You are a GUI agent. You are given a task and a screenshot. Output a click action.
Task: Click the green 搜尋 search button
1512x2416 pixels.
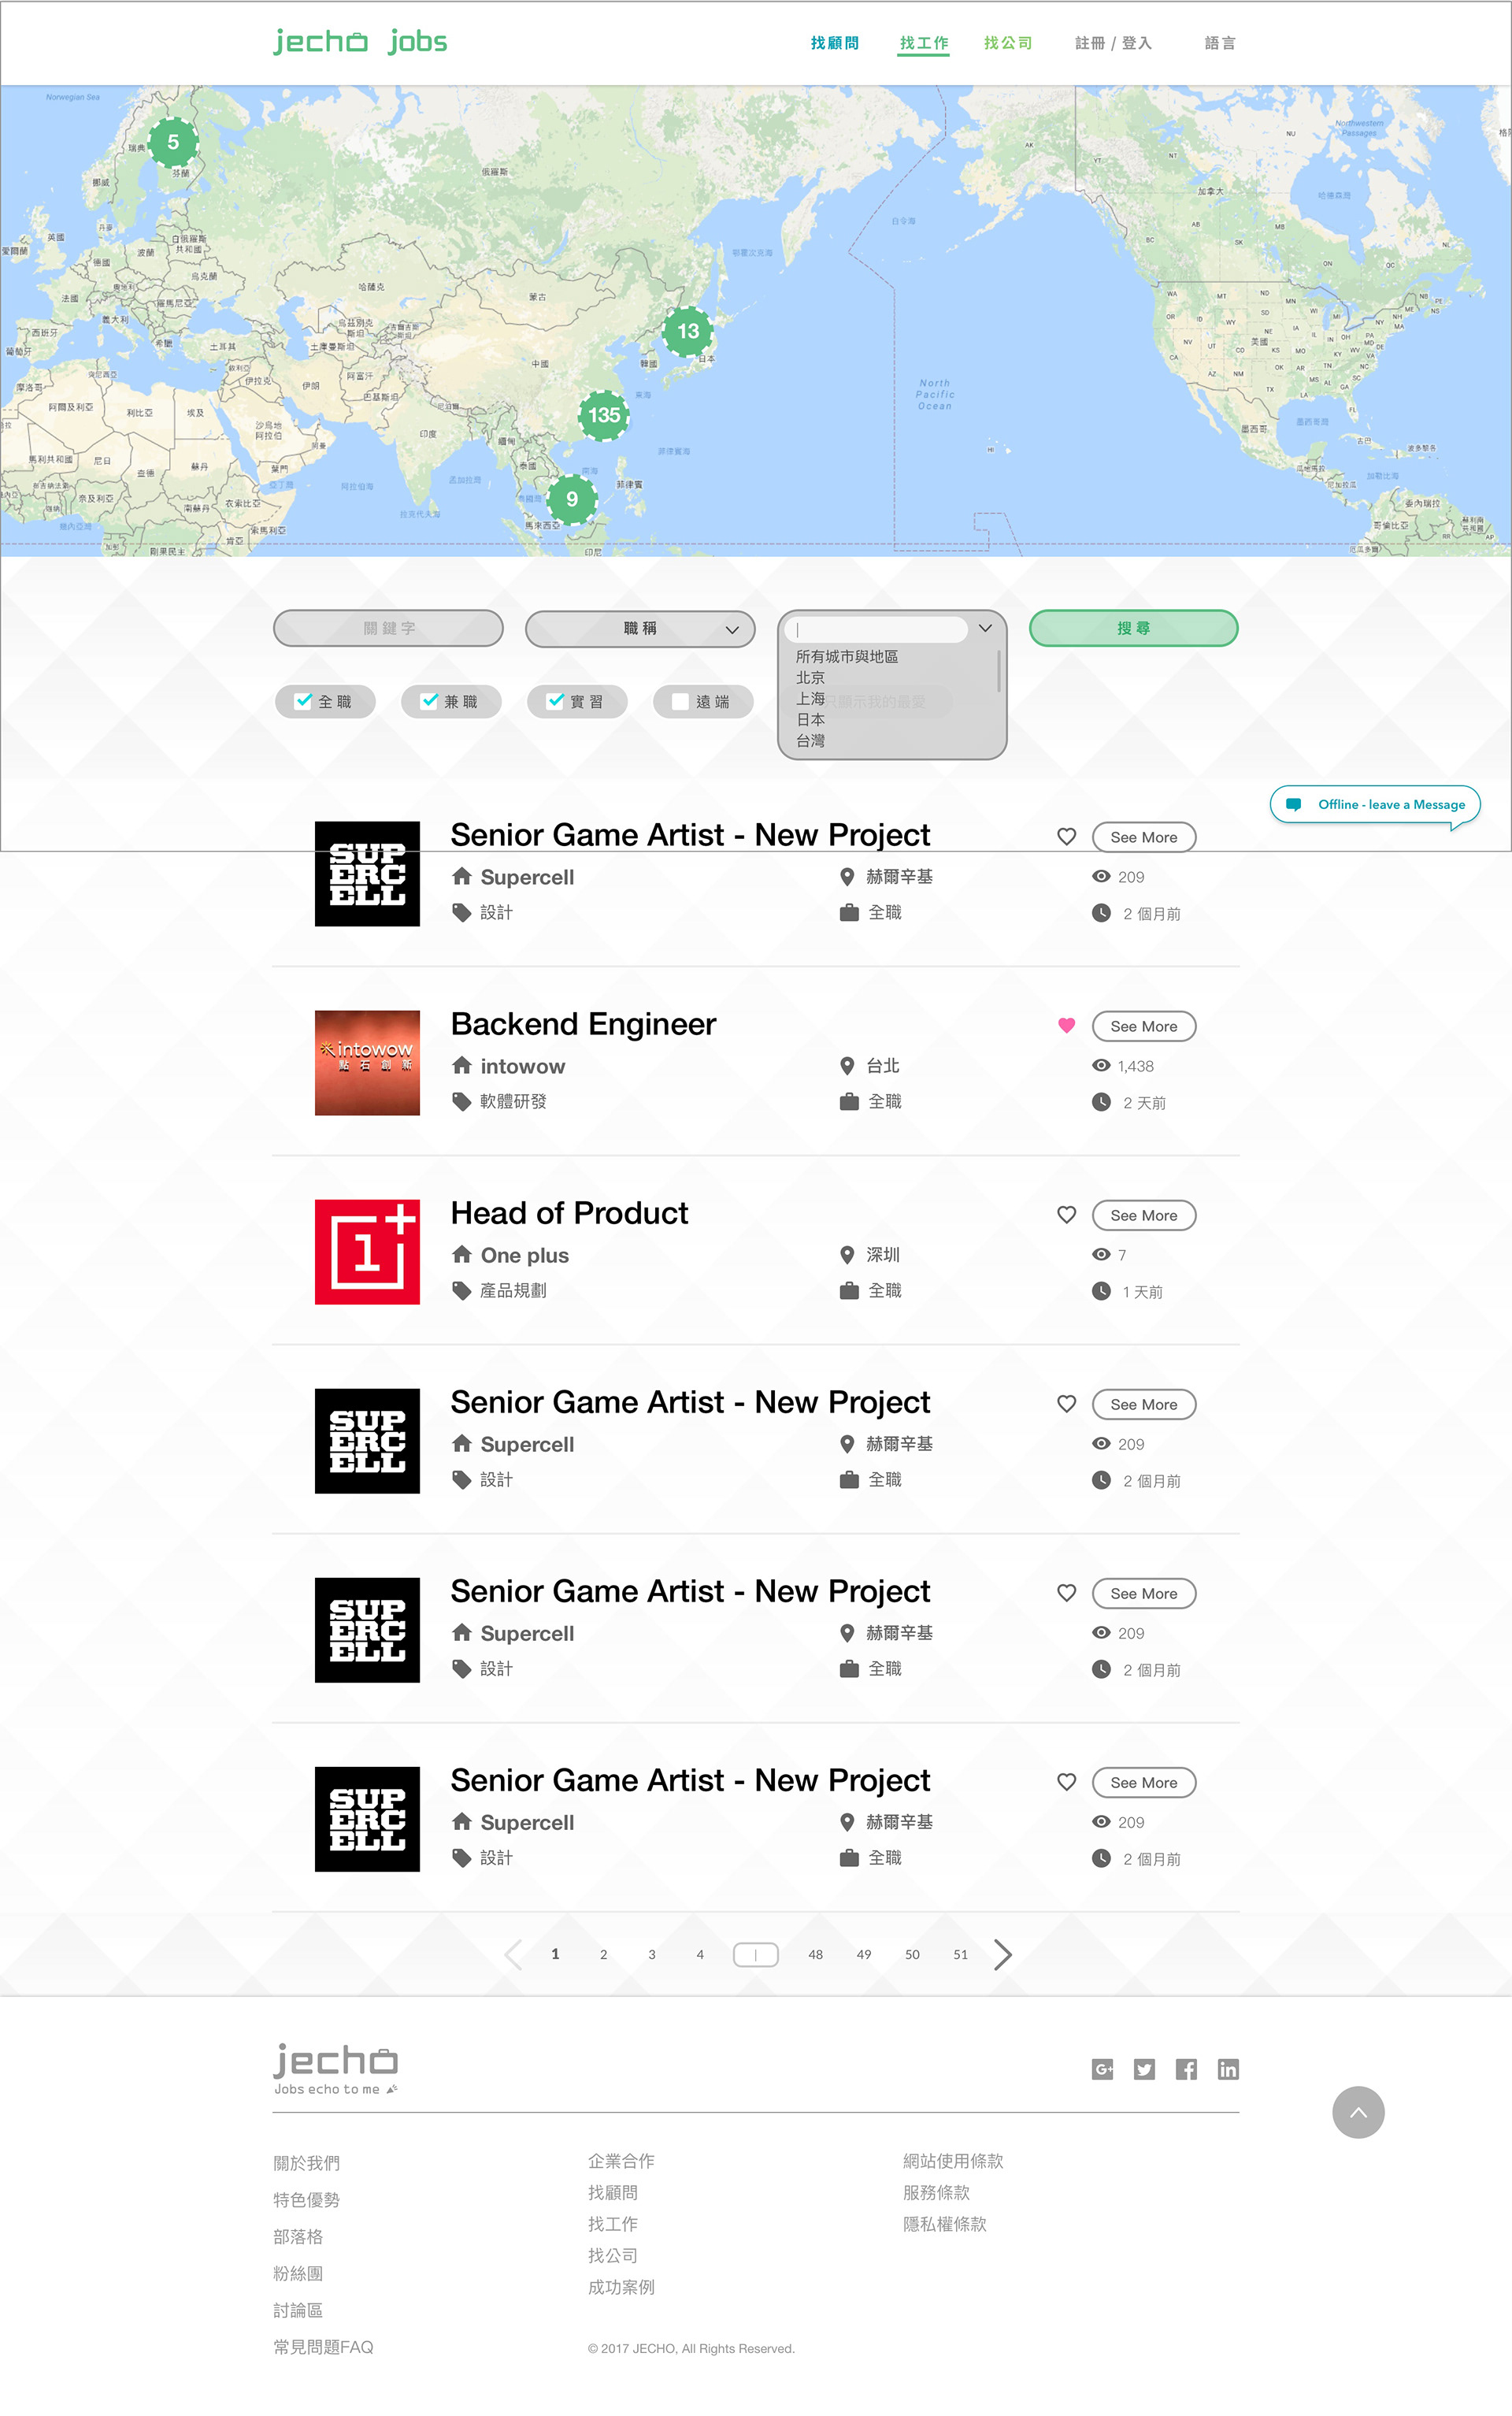coord(1133,628)
